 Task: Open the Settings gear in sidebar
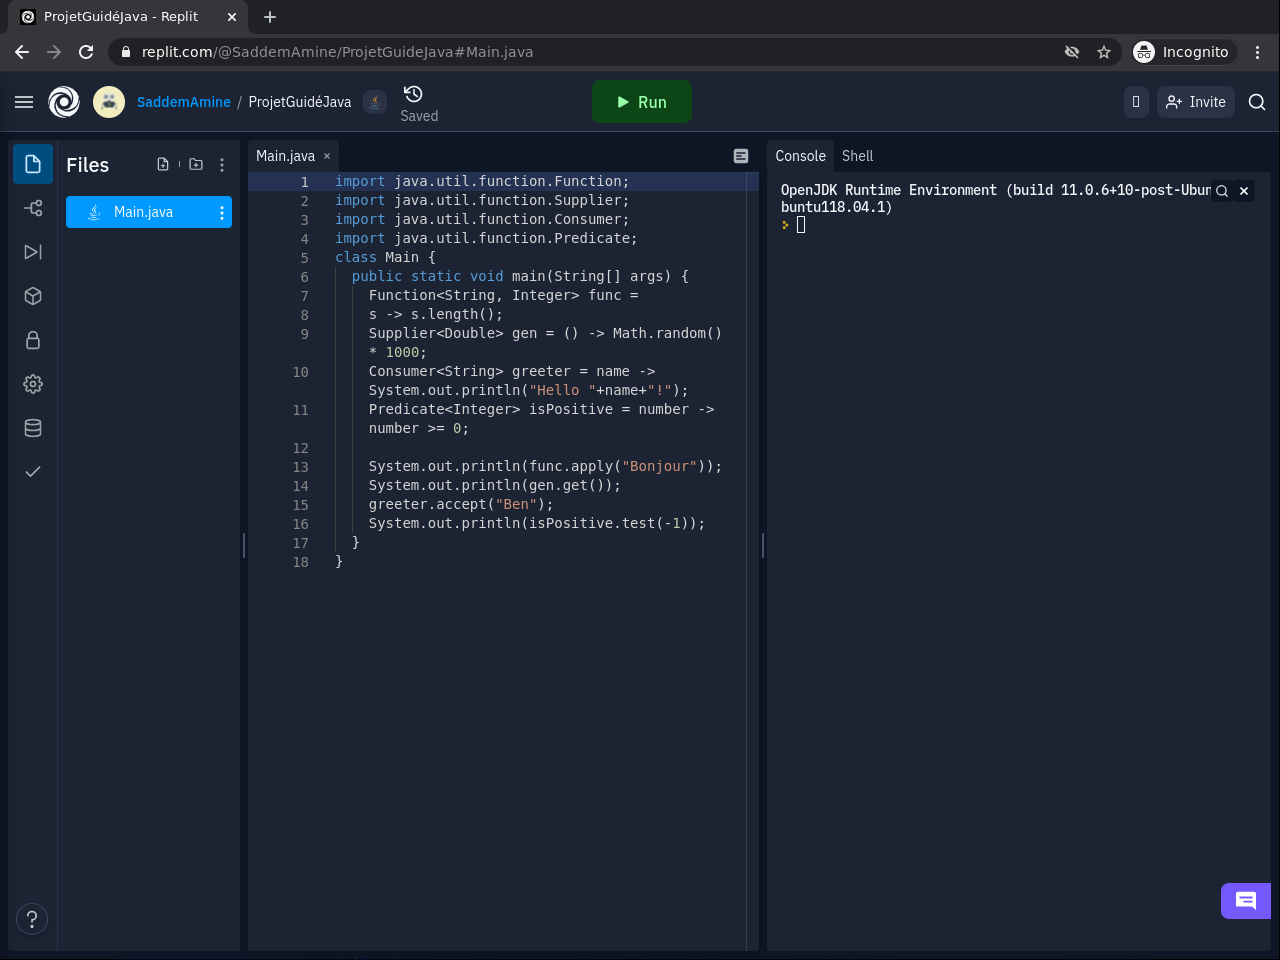(x=33, y=384)
